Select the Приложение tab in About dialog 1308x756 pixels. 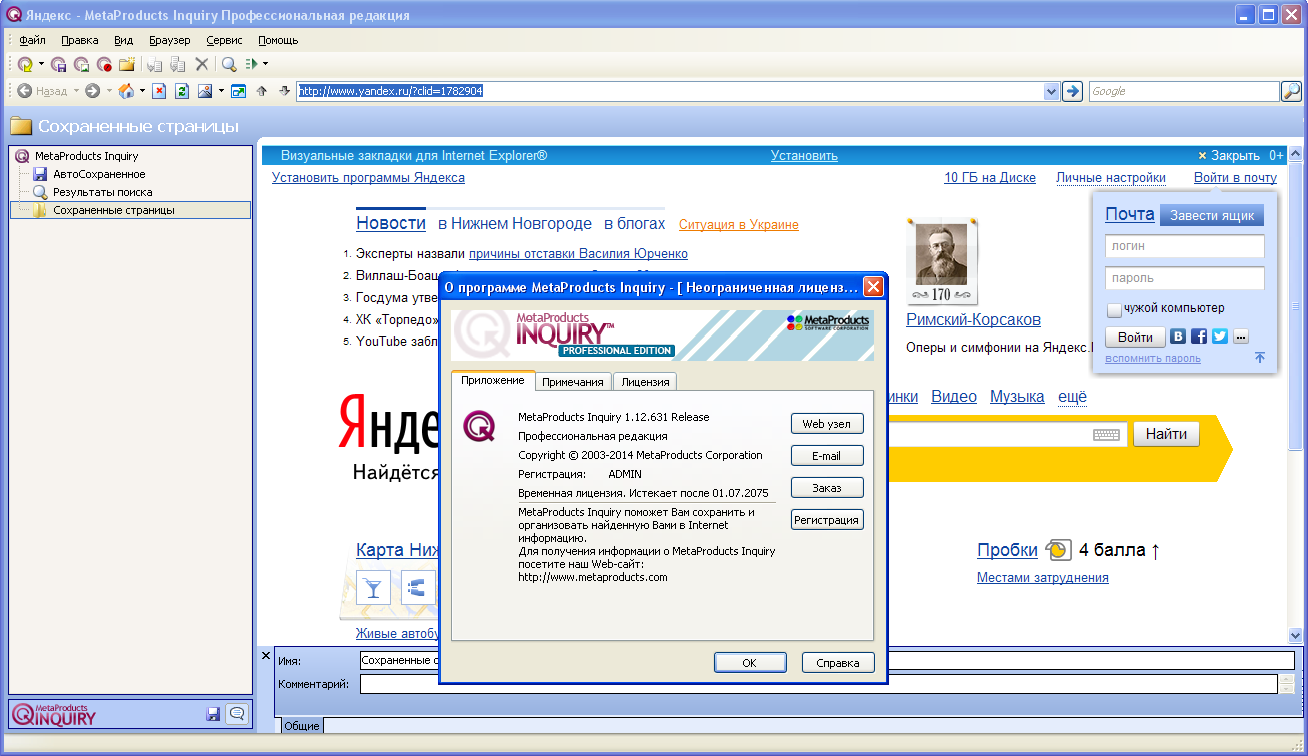(493, 380)
